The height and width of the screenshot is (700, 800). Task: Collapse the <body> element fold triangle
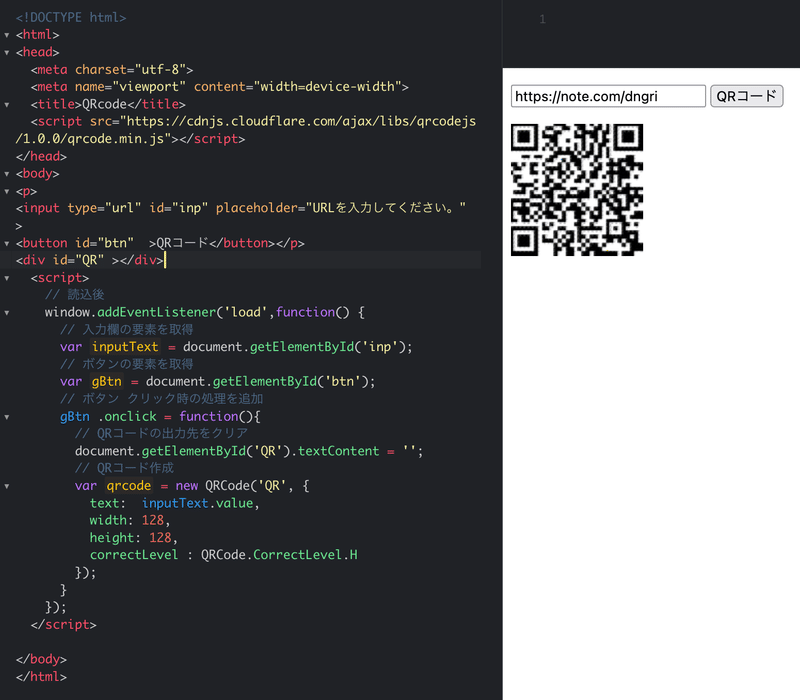[x=7, y=173]
